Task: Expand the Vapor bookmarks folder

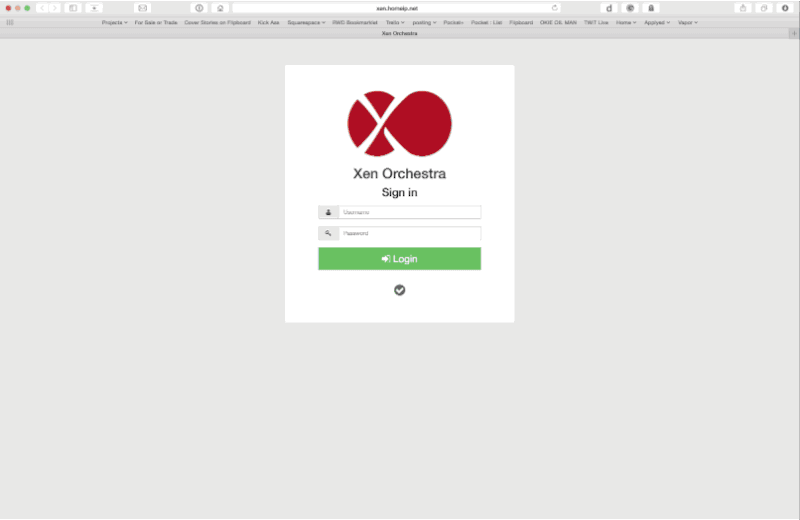Action: pos(687,22)
